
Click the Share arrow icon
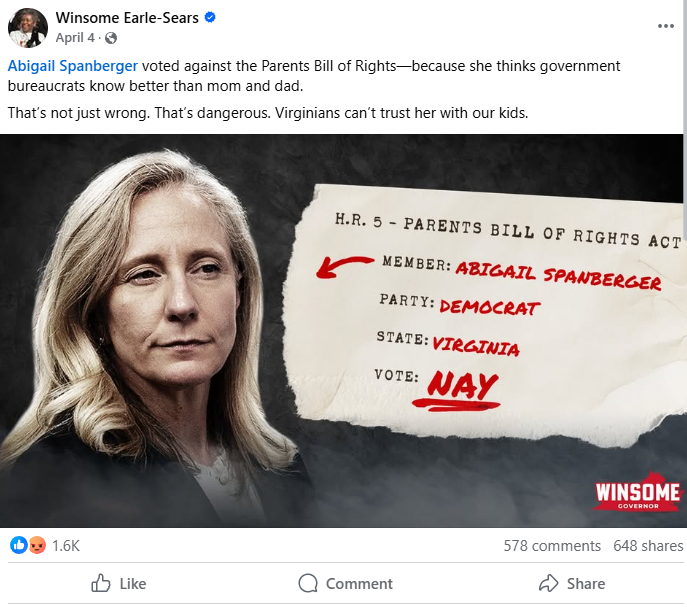coord(549,583)
